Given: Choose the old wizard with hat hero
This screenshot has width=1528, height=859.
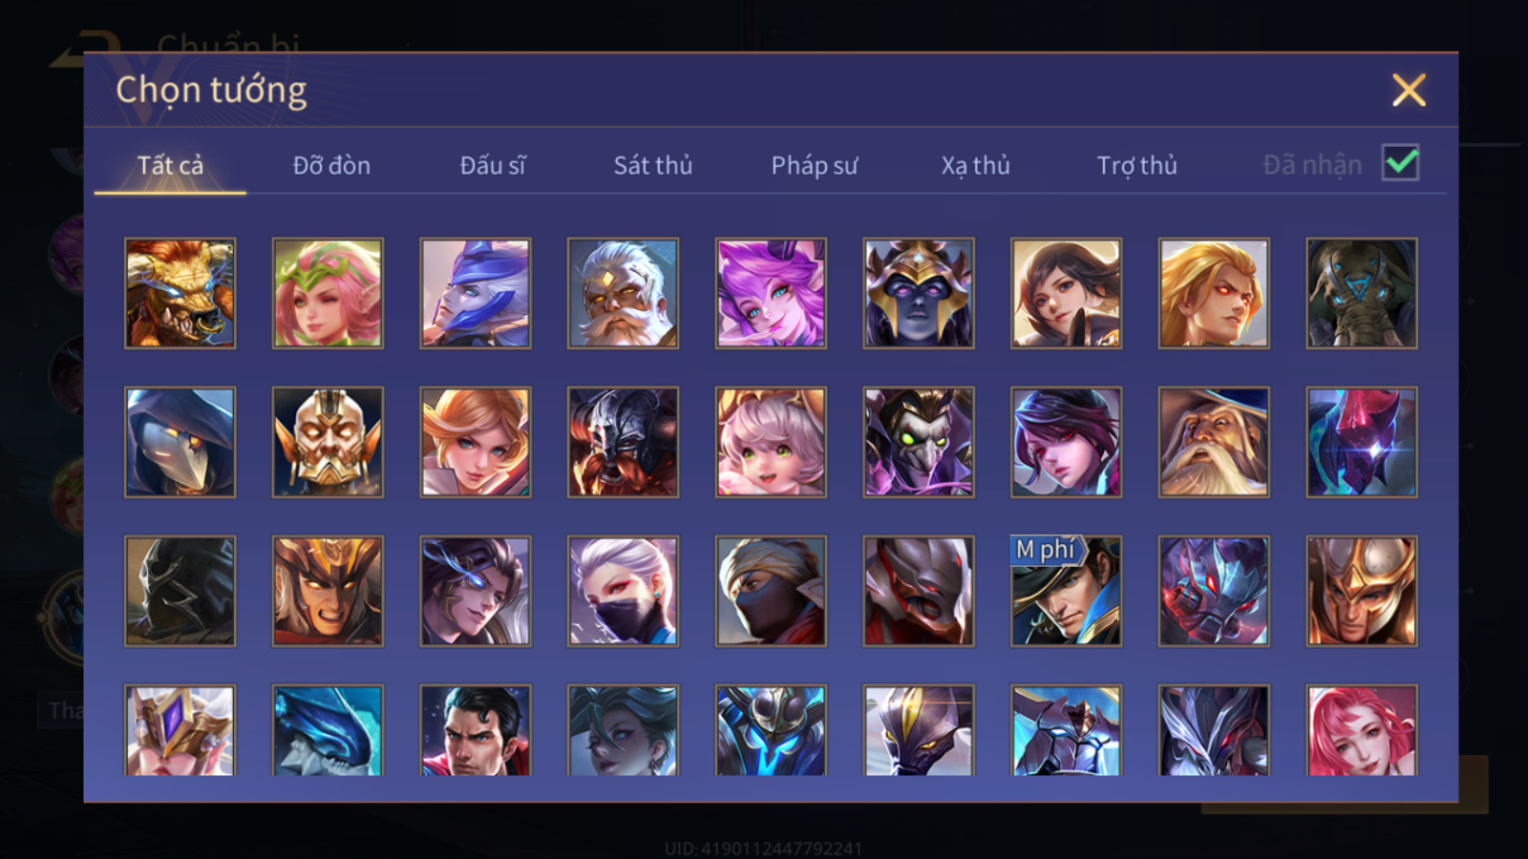Looking at the screenshot, I should pyautogui.click(x=1214, y=442).
